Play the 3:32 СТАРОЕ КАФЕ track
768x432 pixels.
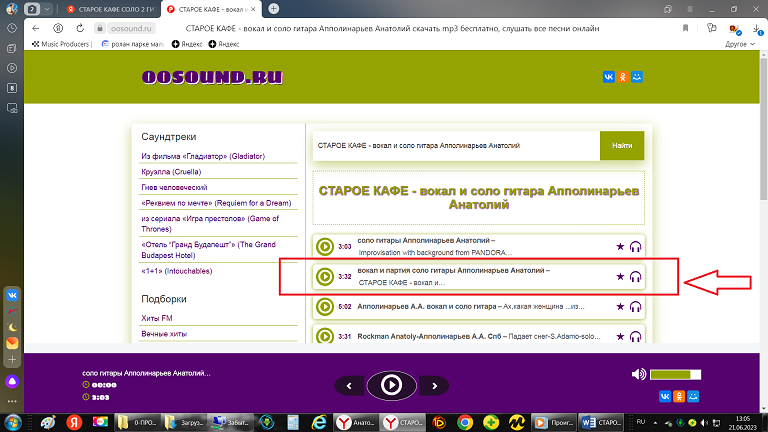point(325,277)
